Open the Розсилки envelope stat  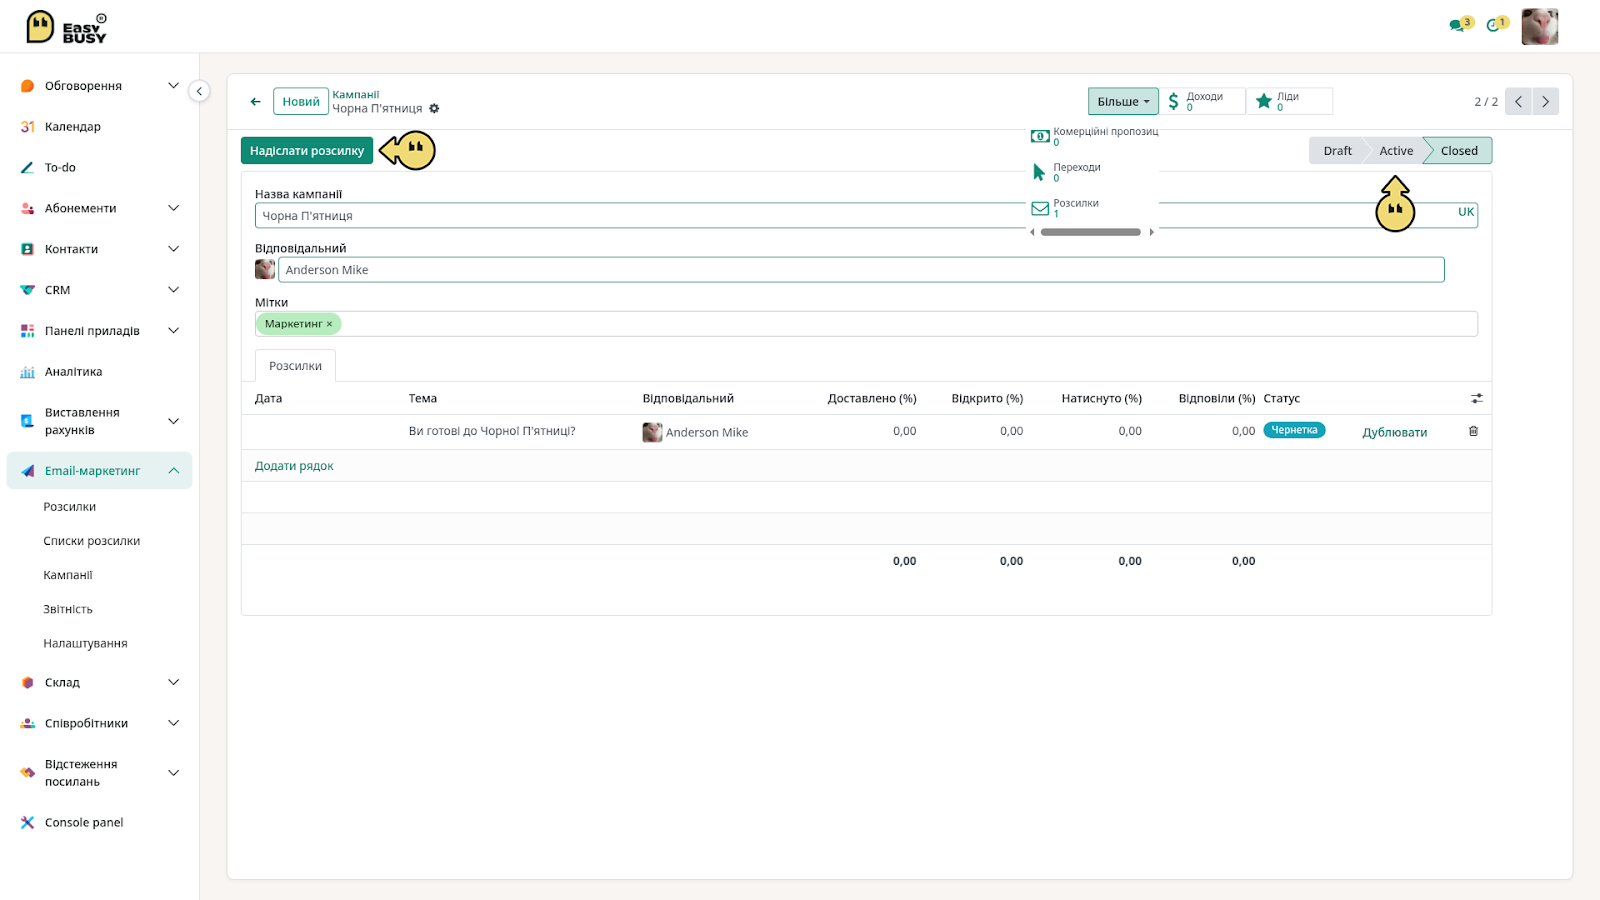[1094, 208]
